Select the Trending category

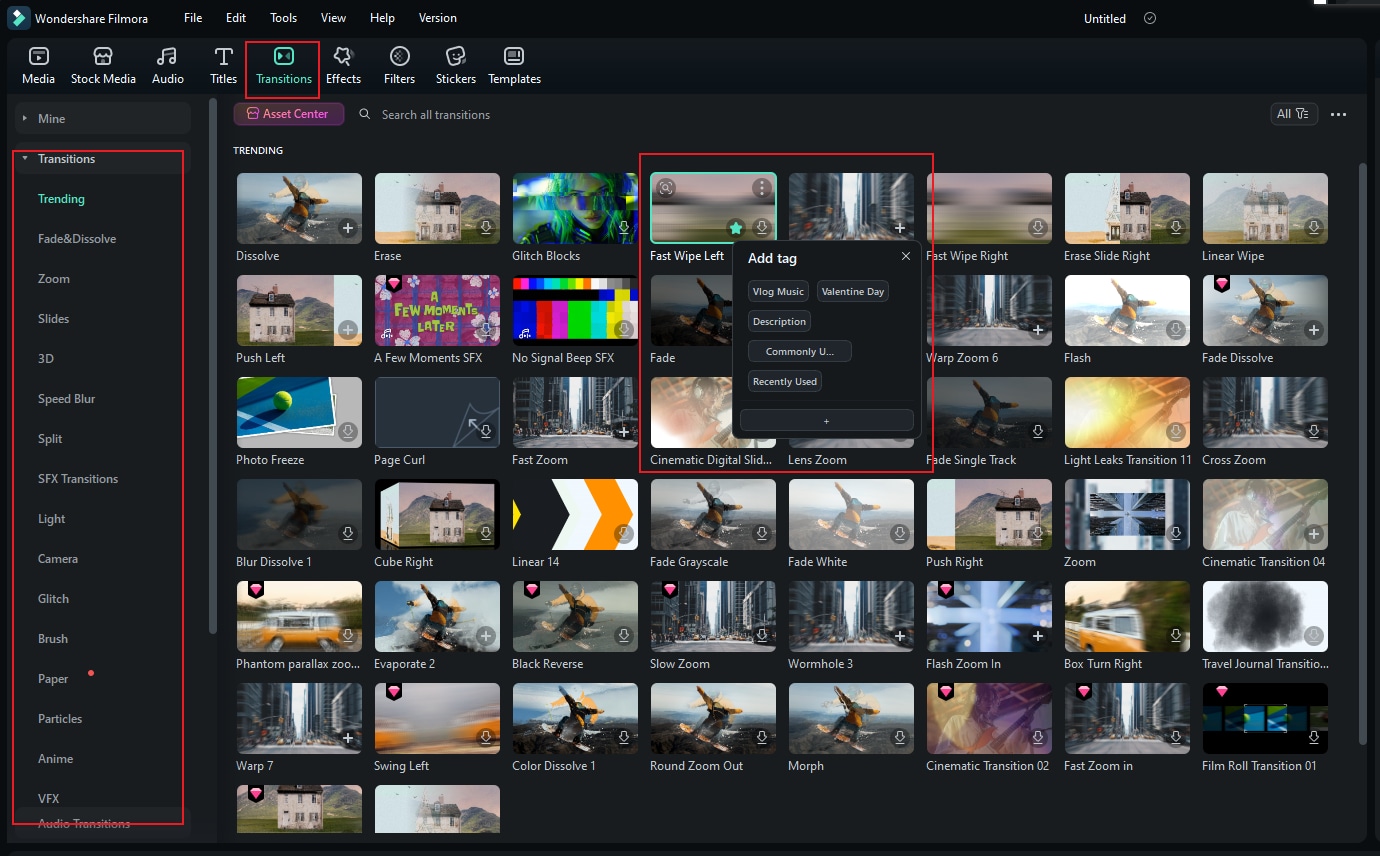[61, 199]
